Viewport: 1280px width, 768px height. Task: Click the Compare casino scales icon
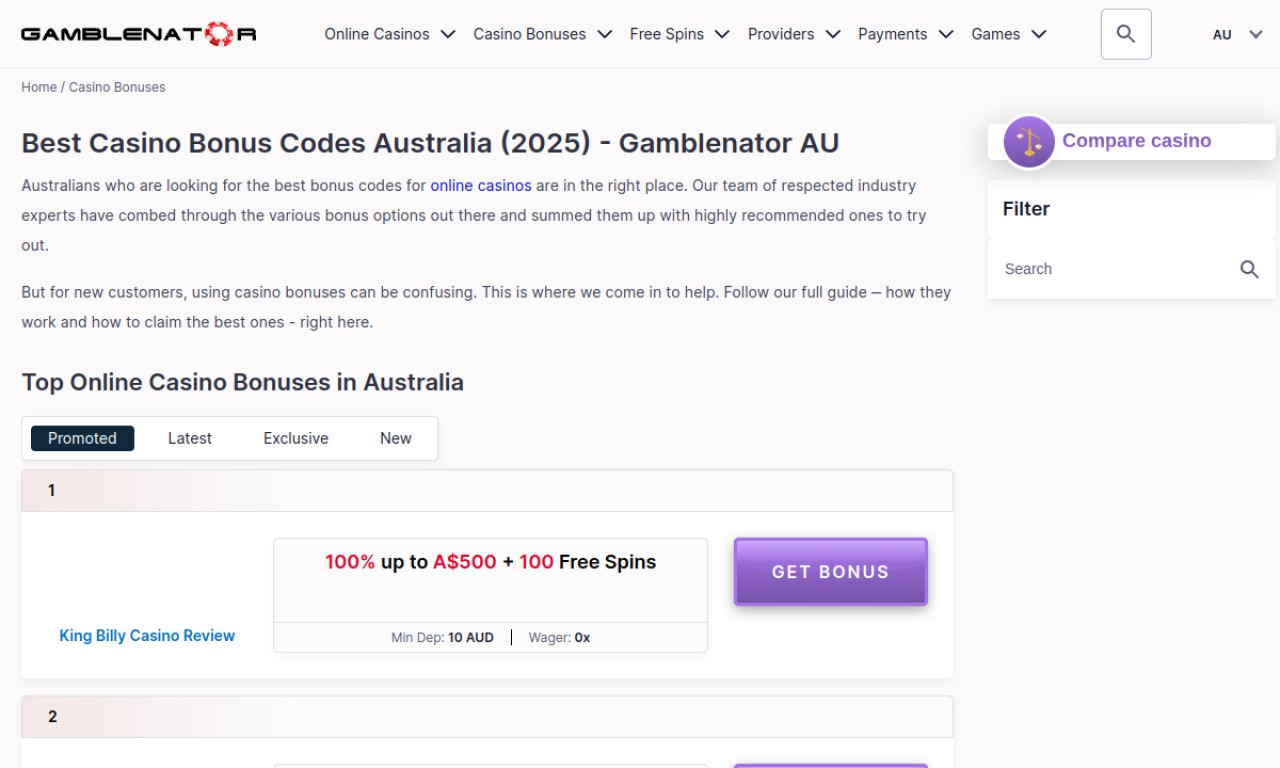[x=1029, y=141]
